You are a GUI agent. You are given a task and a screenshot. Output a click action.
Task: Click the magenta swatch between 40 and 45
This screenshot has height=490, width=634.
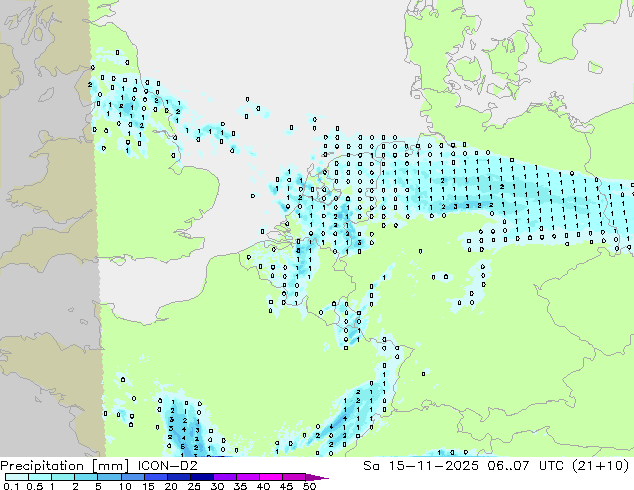(271, 477)
